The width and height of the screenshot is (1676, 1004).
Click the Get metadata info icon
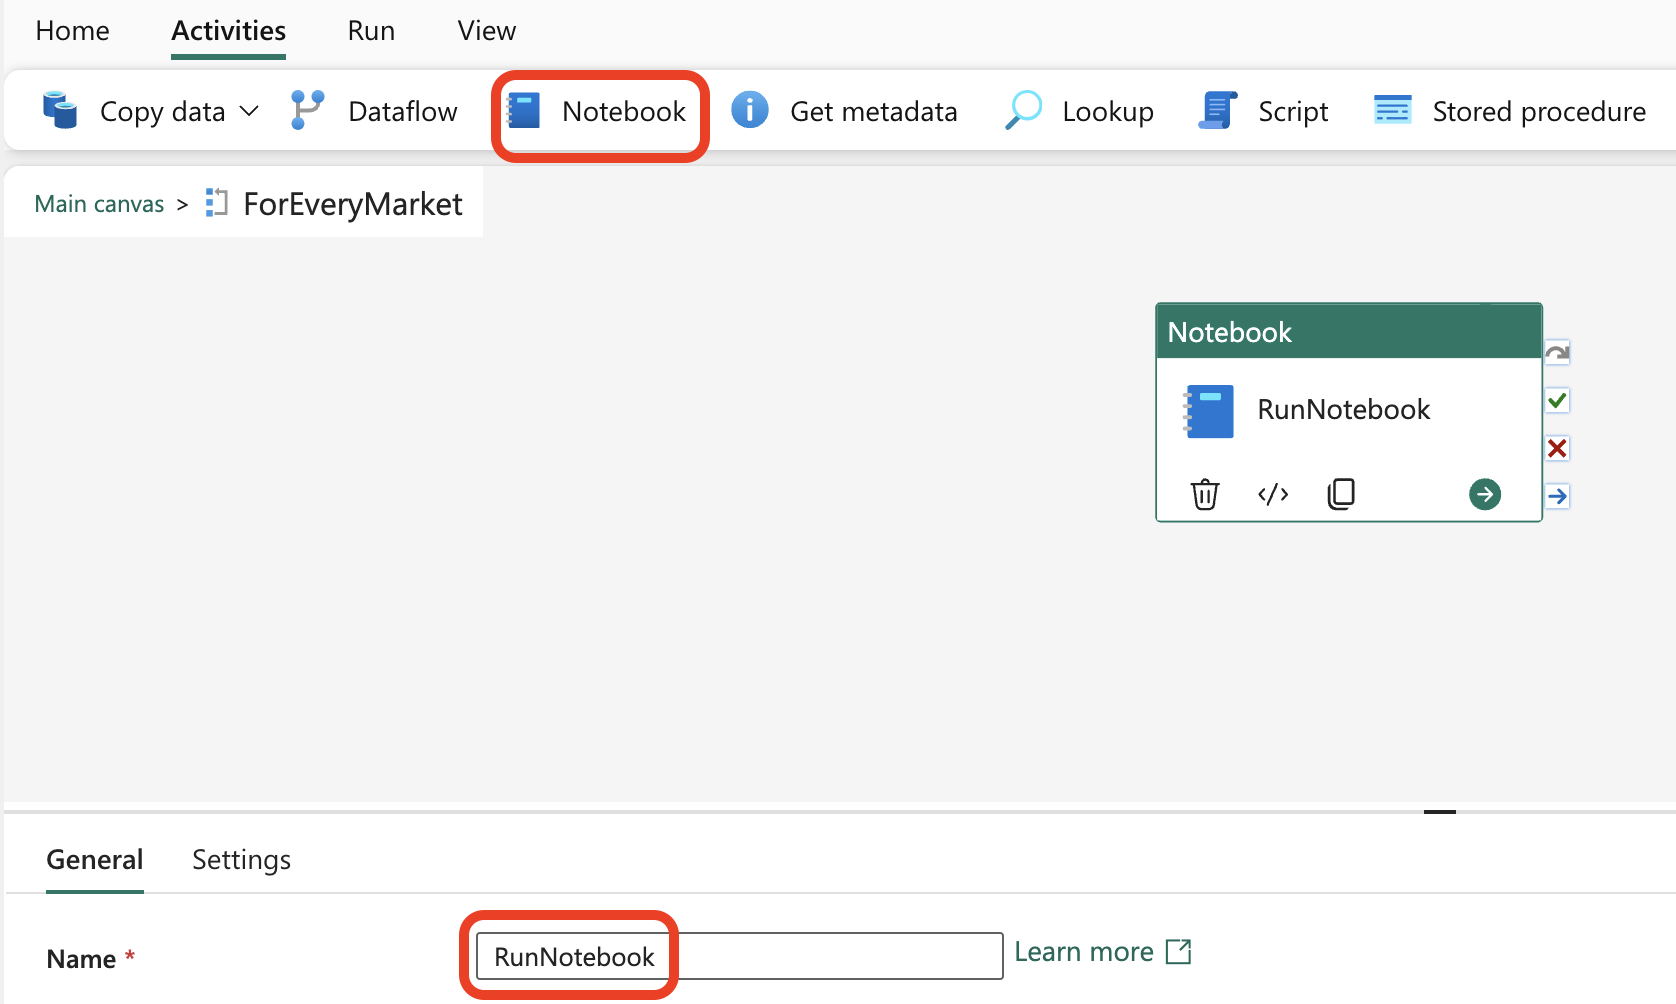tap(749, 110)
